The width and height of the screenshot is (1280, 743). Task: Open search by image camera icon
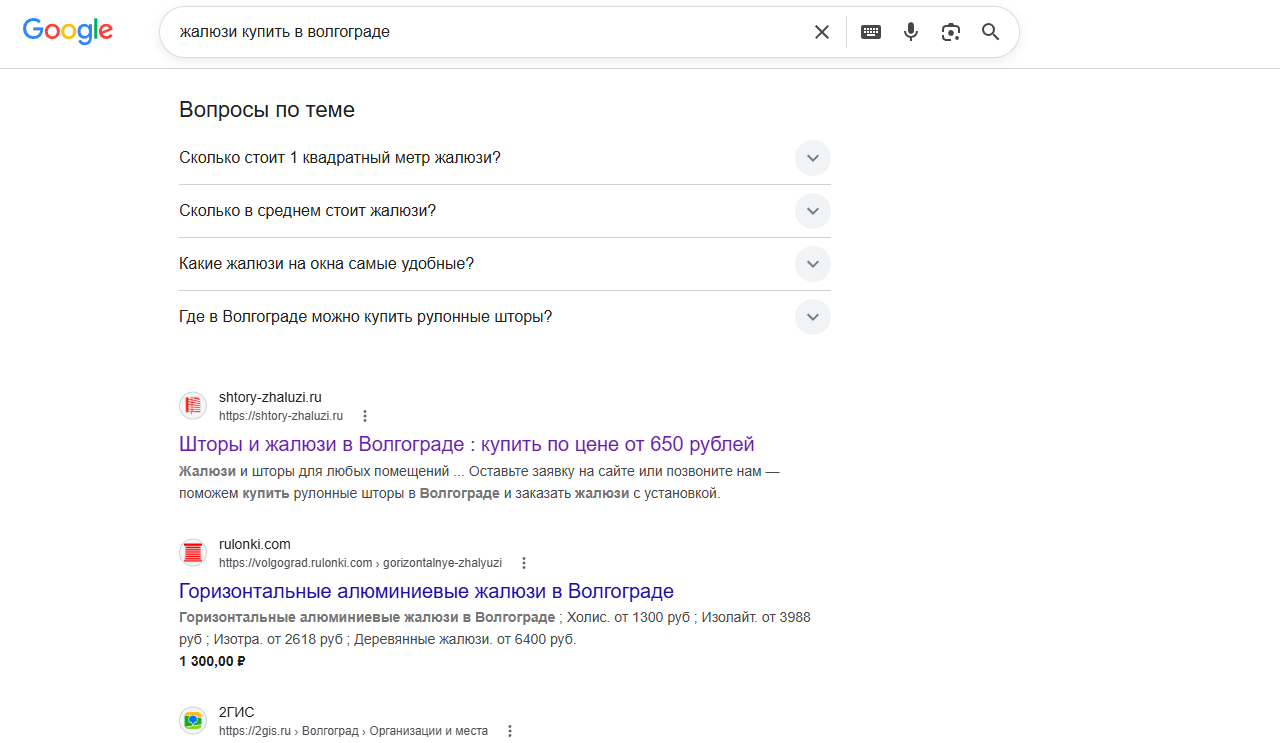pos(951,32)
